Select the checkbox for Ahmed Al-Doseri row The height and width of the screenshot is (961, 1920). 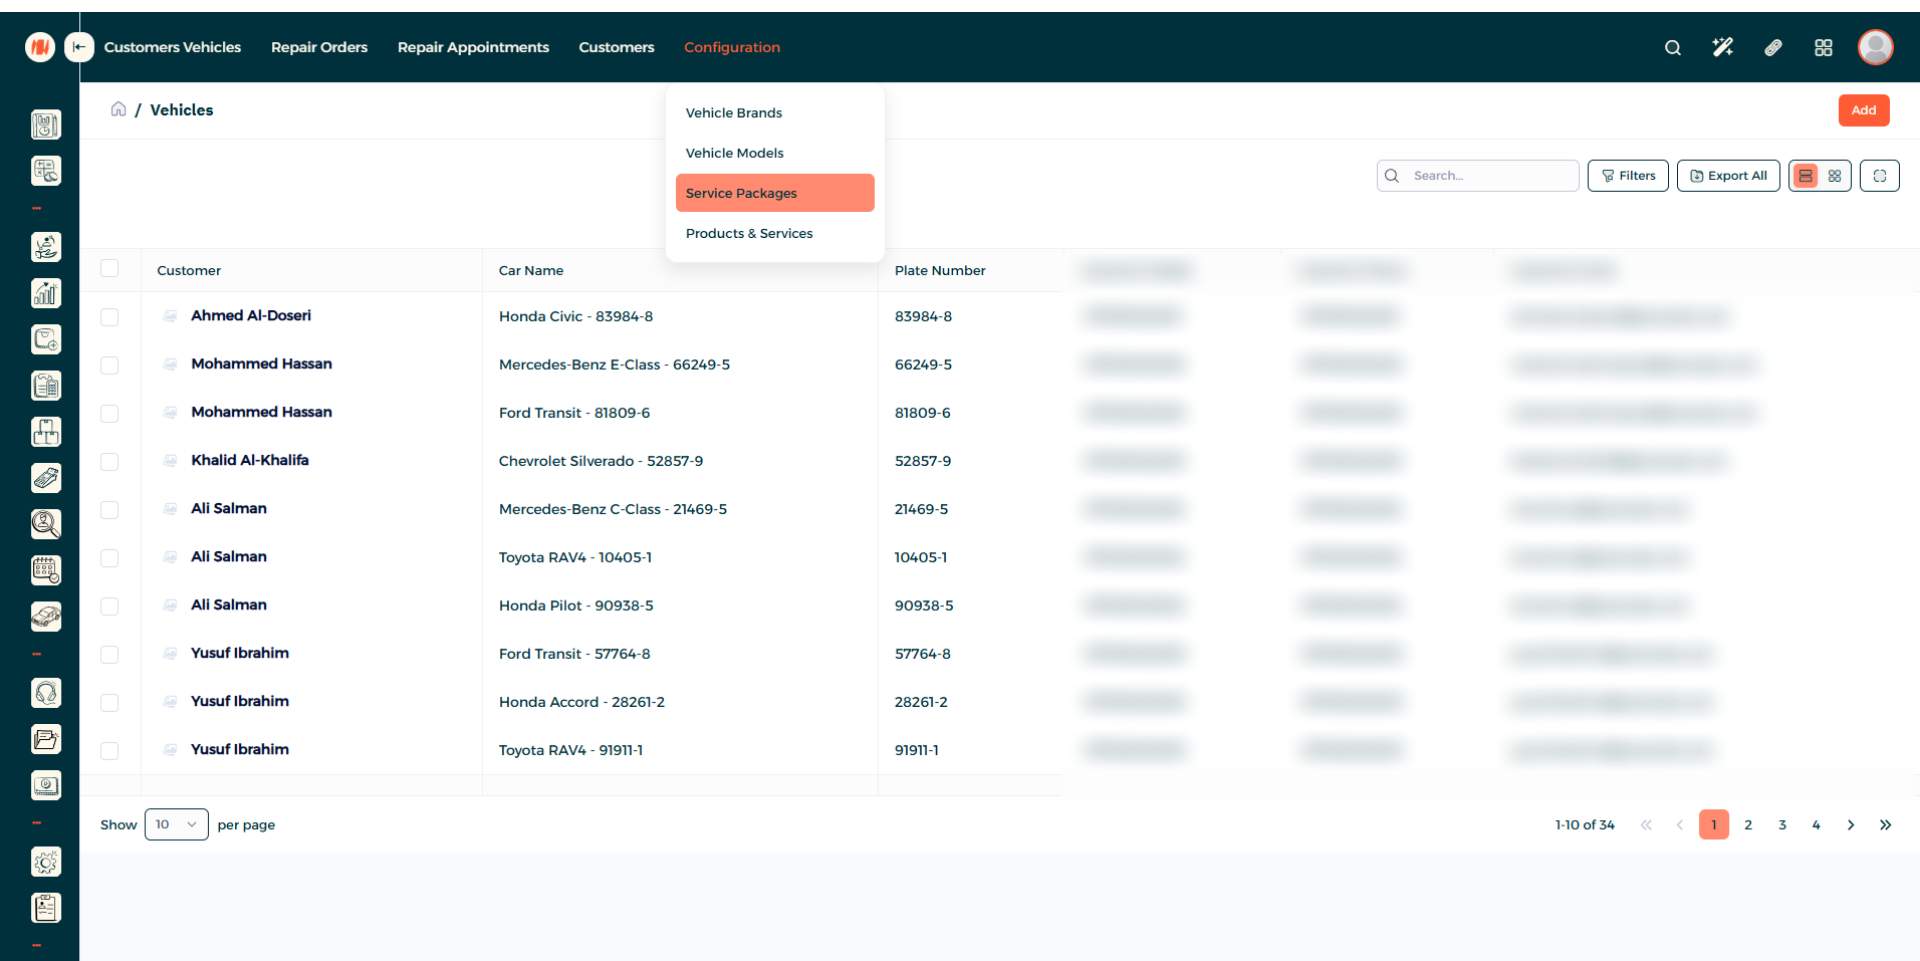[x=110, y=317]
